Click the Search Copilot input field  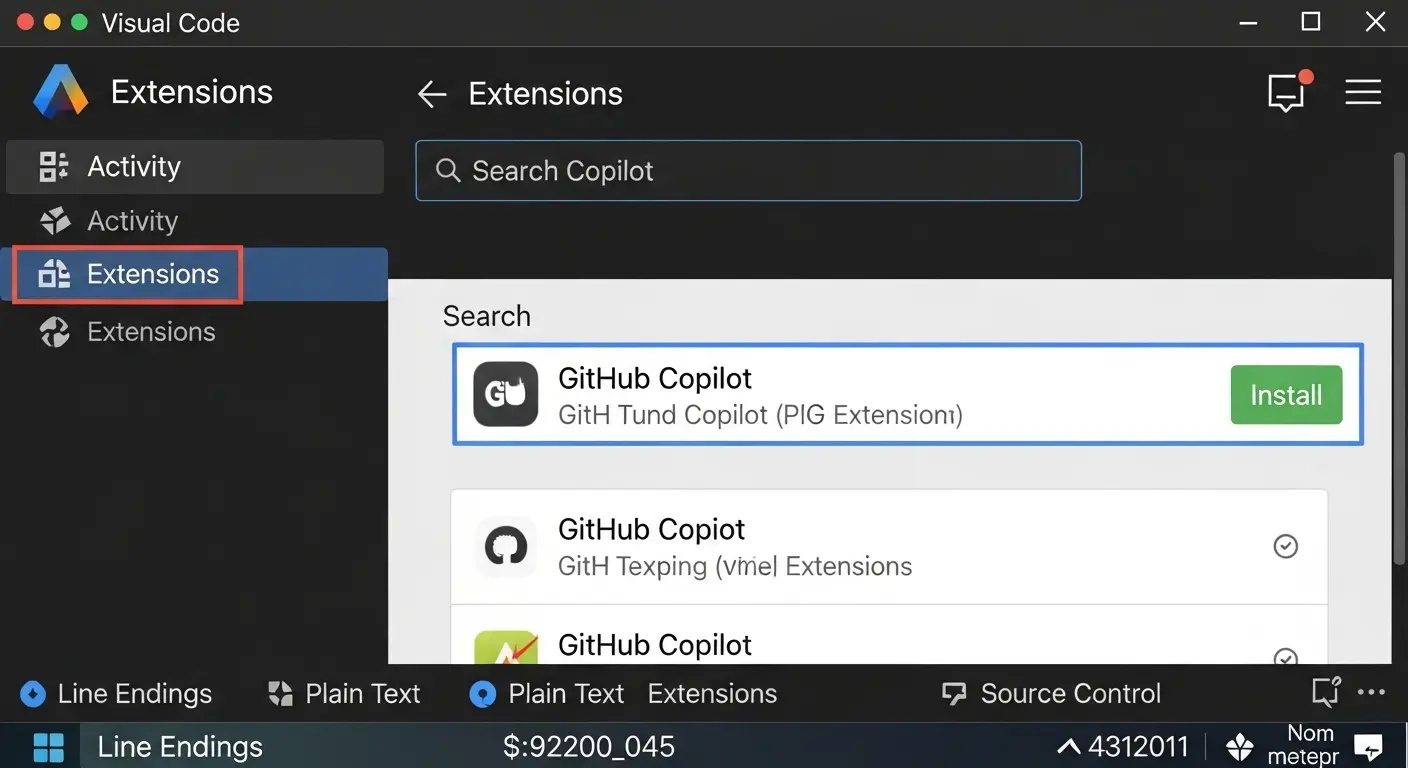click(x=748, y=170)
